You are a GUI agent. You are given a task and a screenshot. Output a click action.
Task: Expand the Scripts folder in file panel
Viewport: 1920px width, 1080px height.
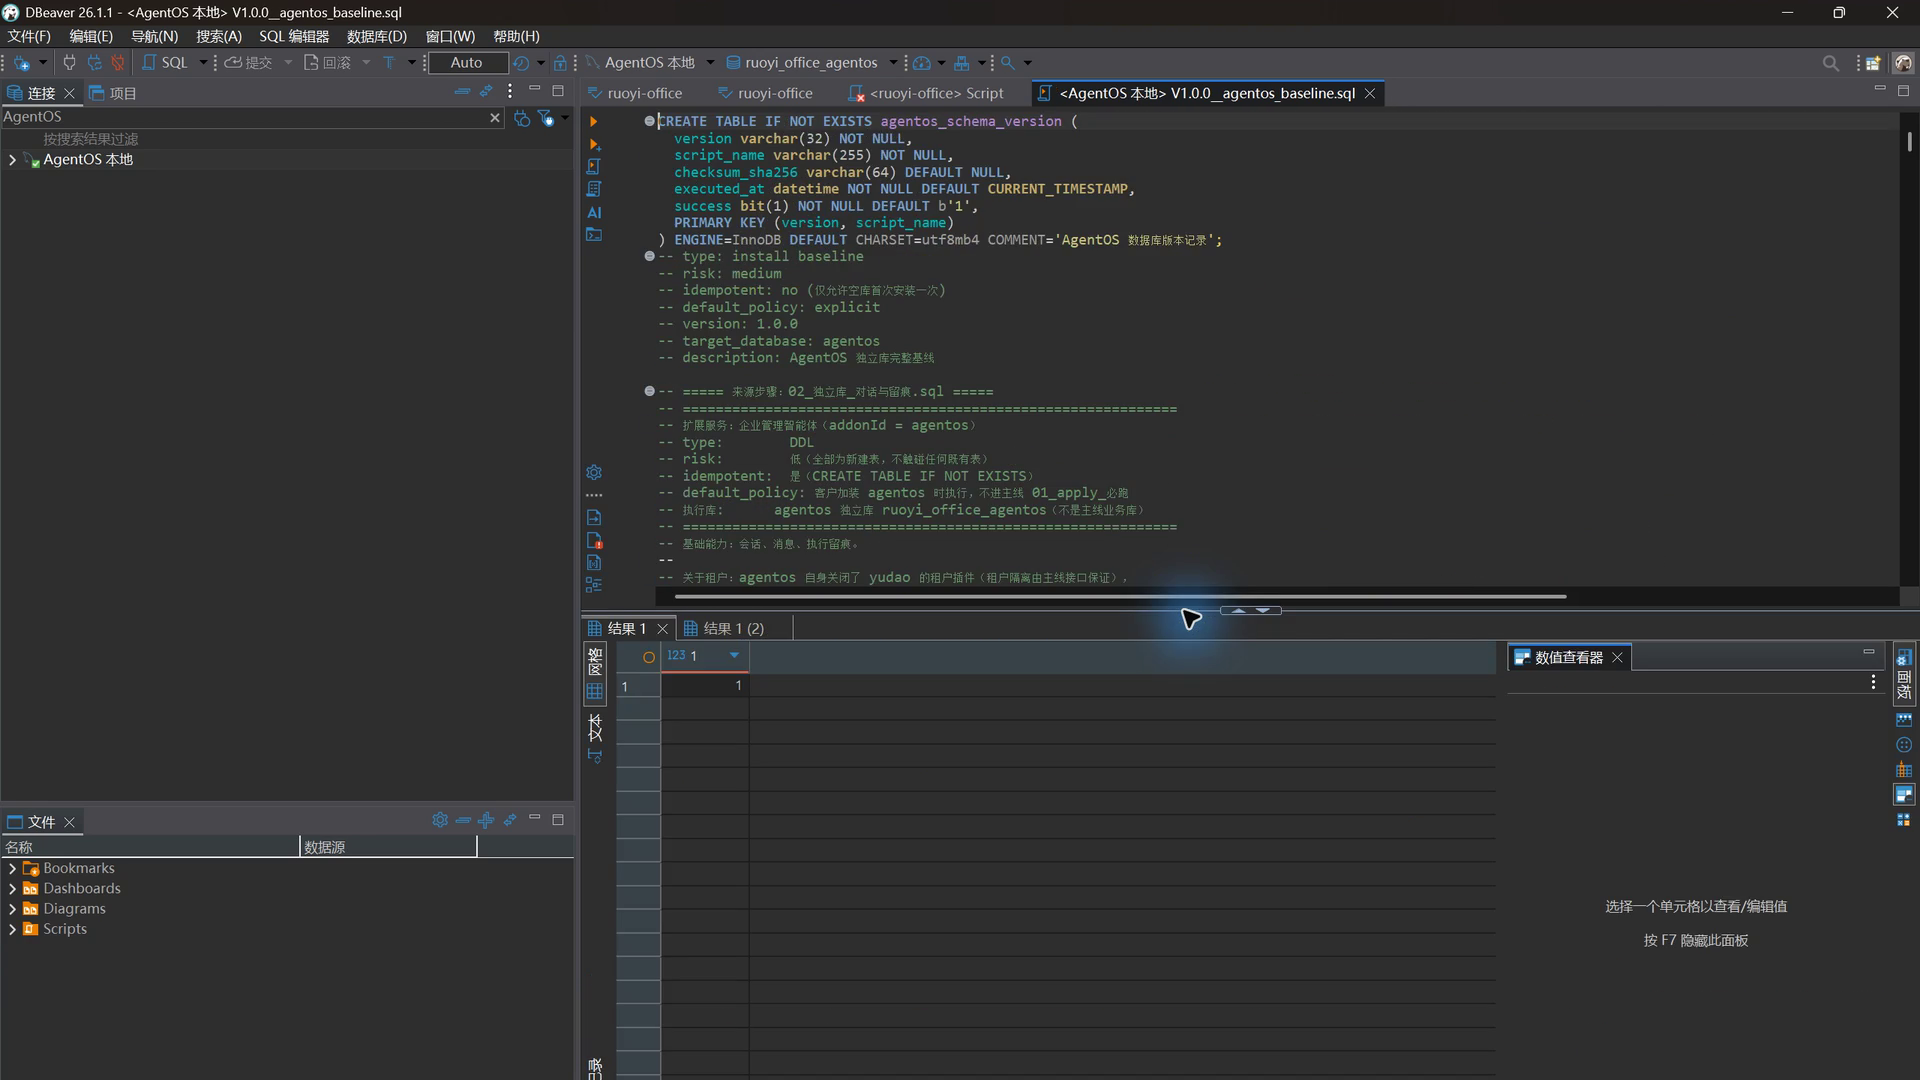(x=12, y=929)
